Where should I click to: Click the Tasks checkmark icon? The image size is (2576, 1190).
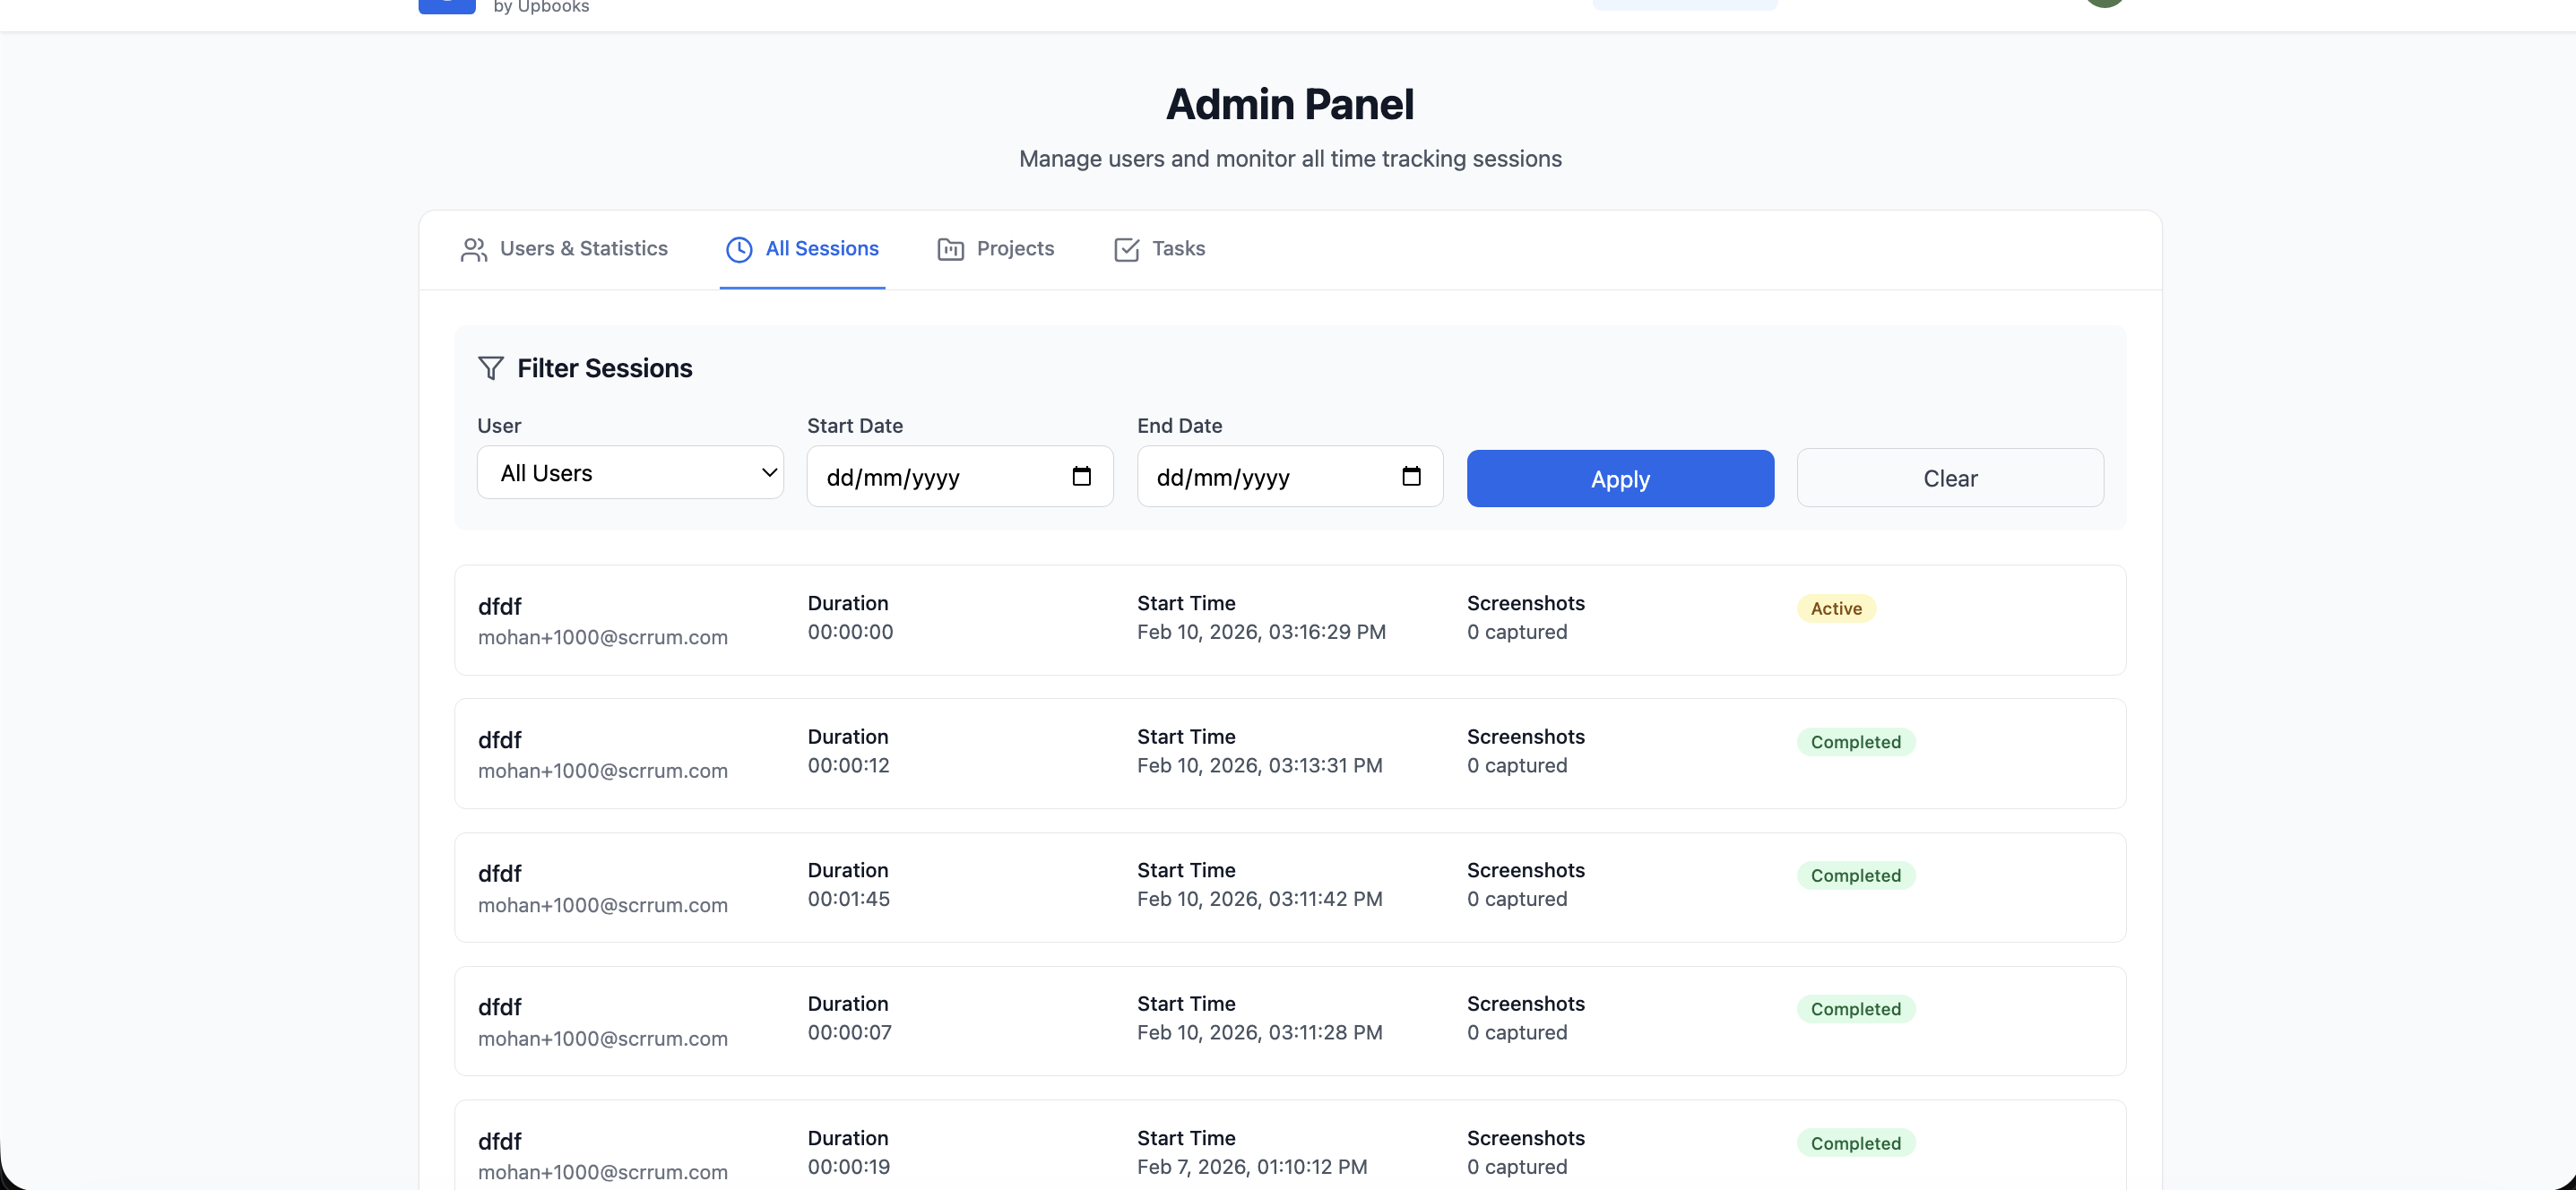[1126, 249]
